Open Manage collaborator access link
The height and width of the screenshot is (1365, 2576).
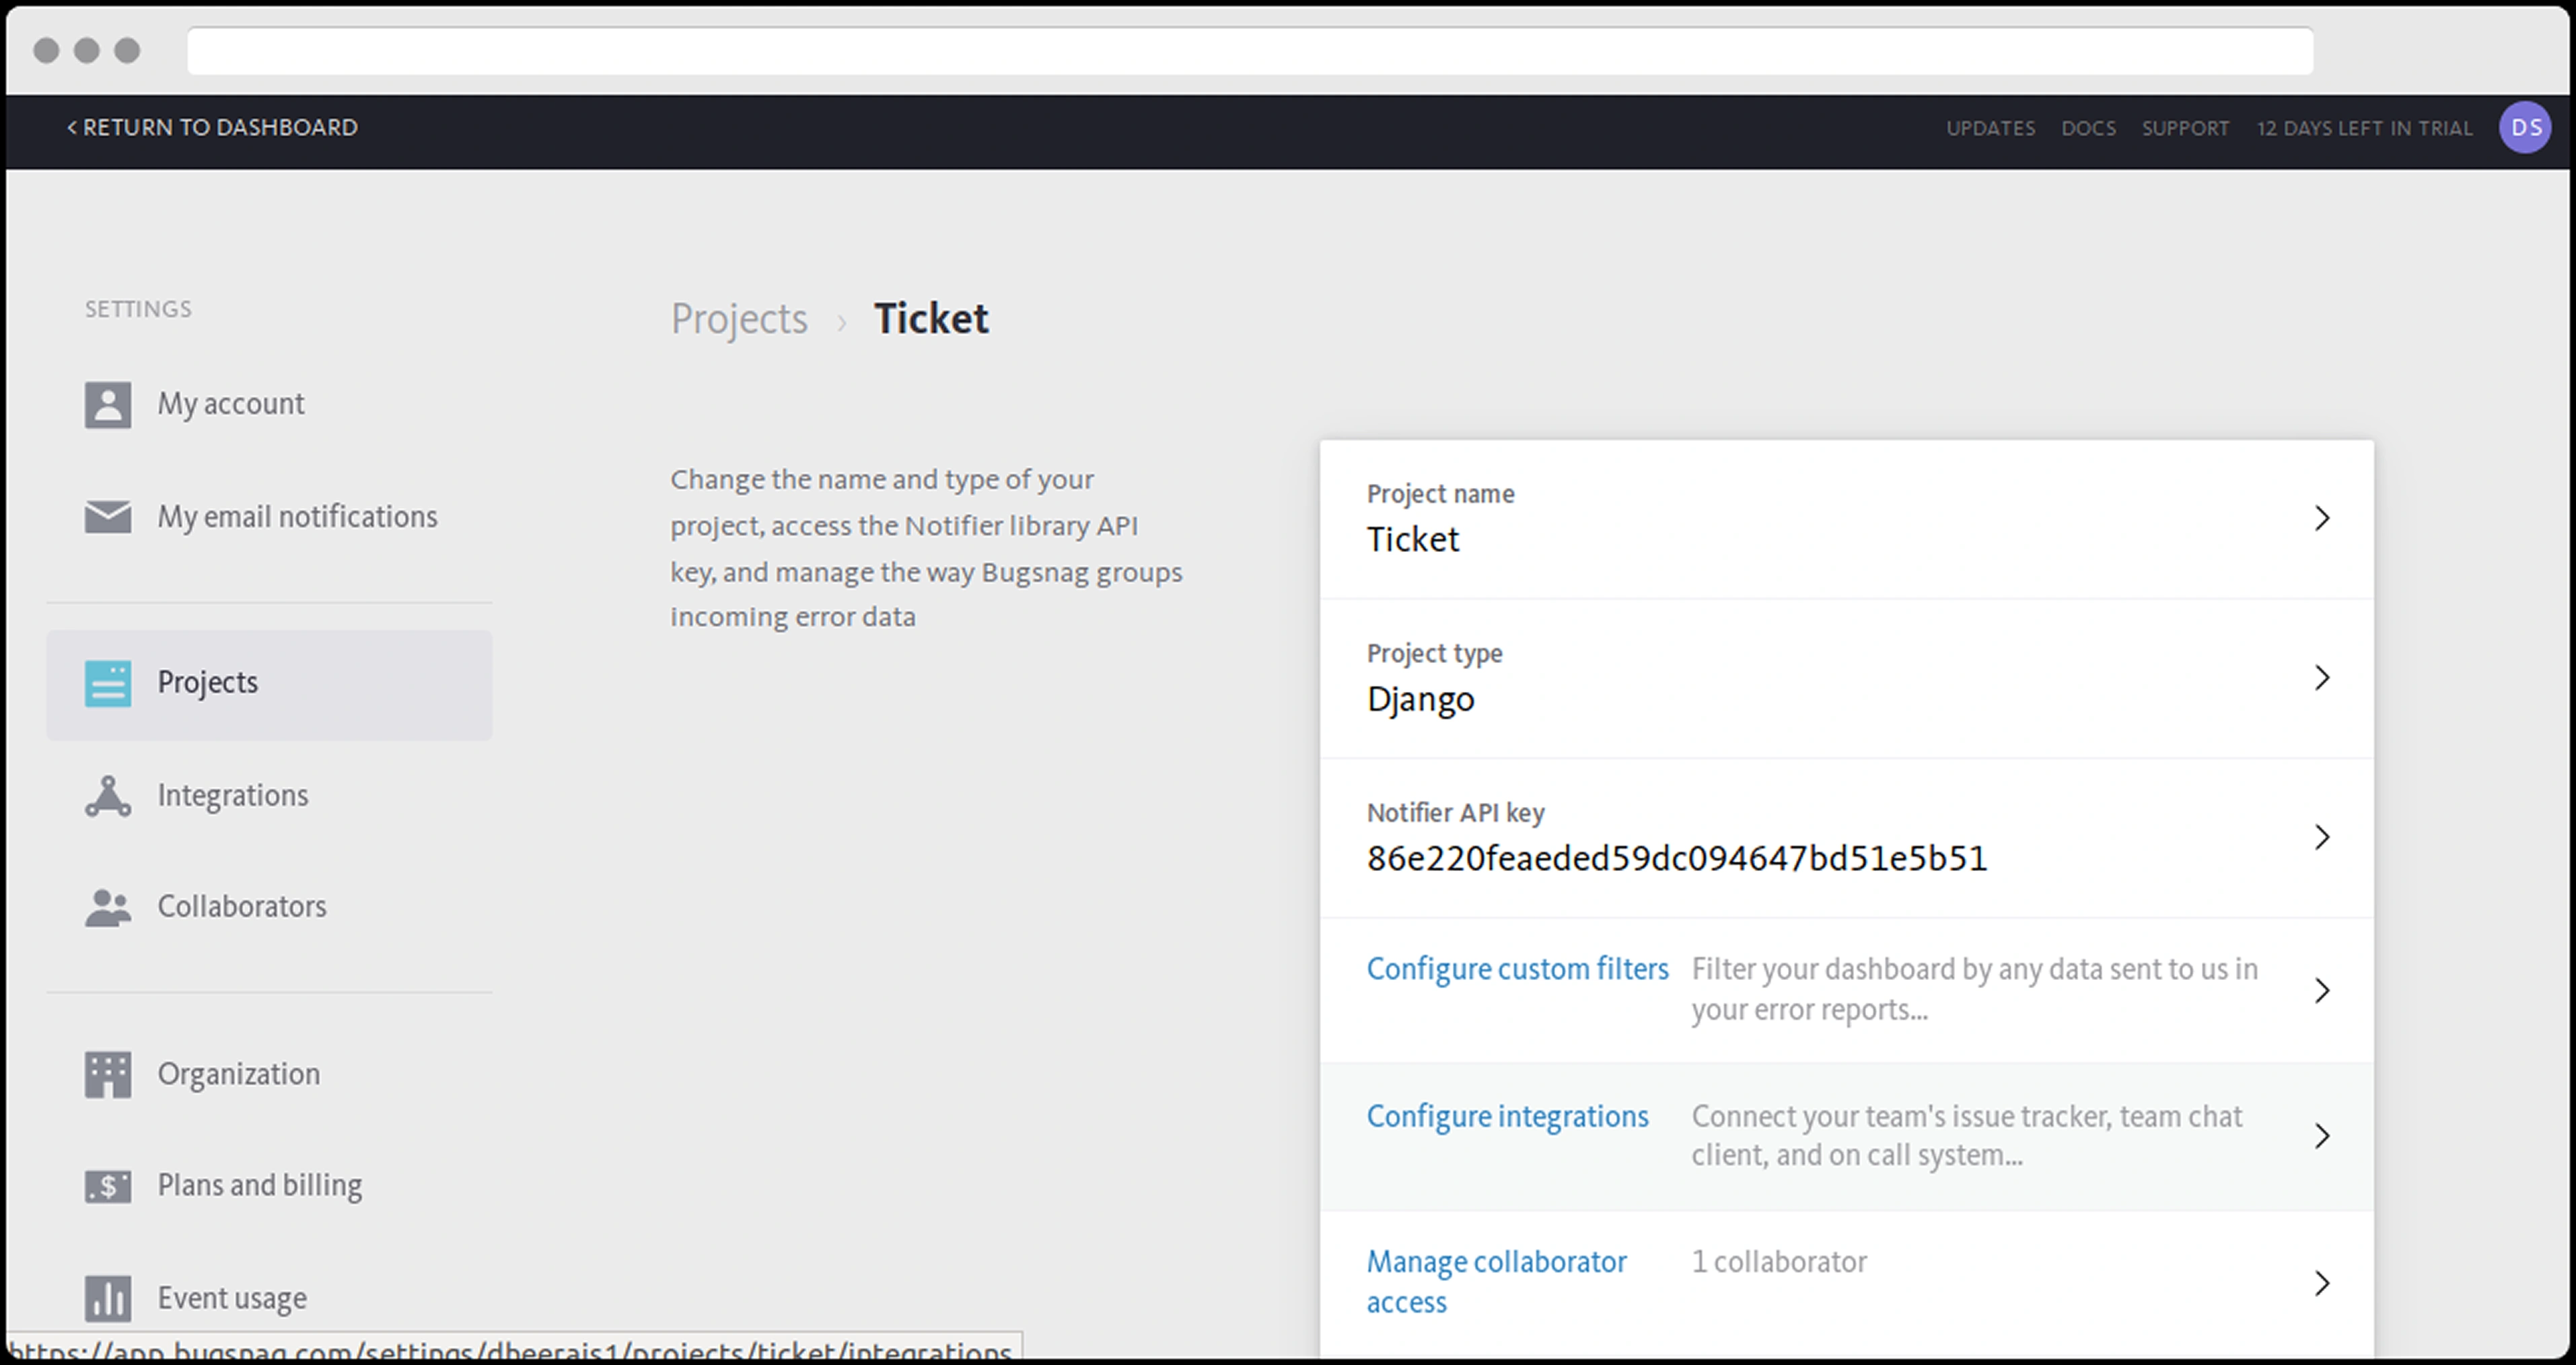pos(1496,1262)
